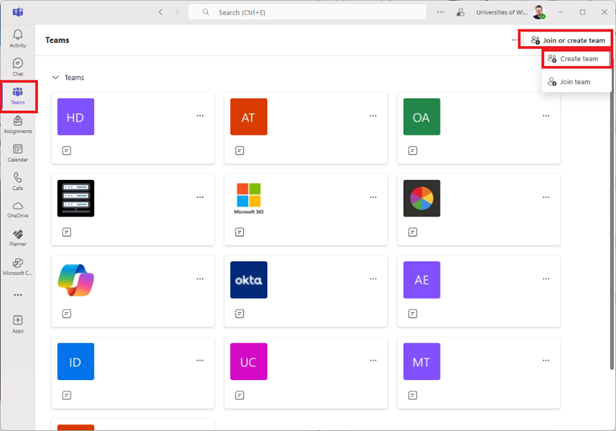Open the Activity feed in sidebar
This screenshot has width=616, height=431.
pyautogui.click(x=18, y=38)
